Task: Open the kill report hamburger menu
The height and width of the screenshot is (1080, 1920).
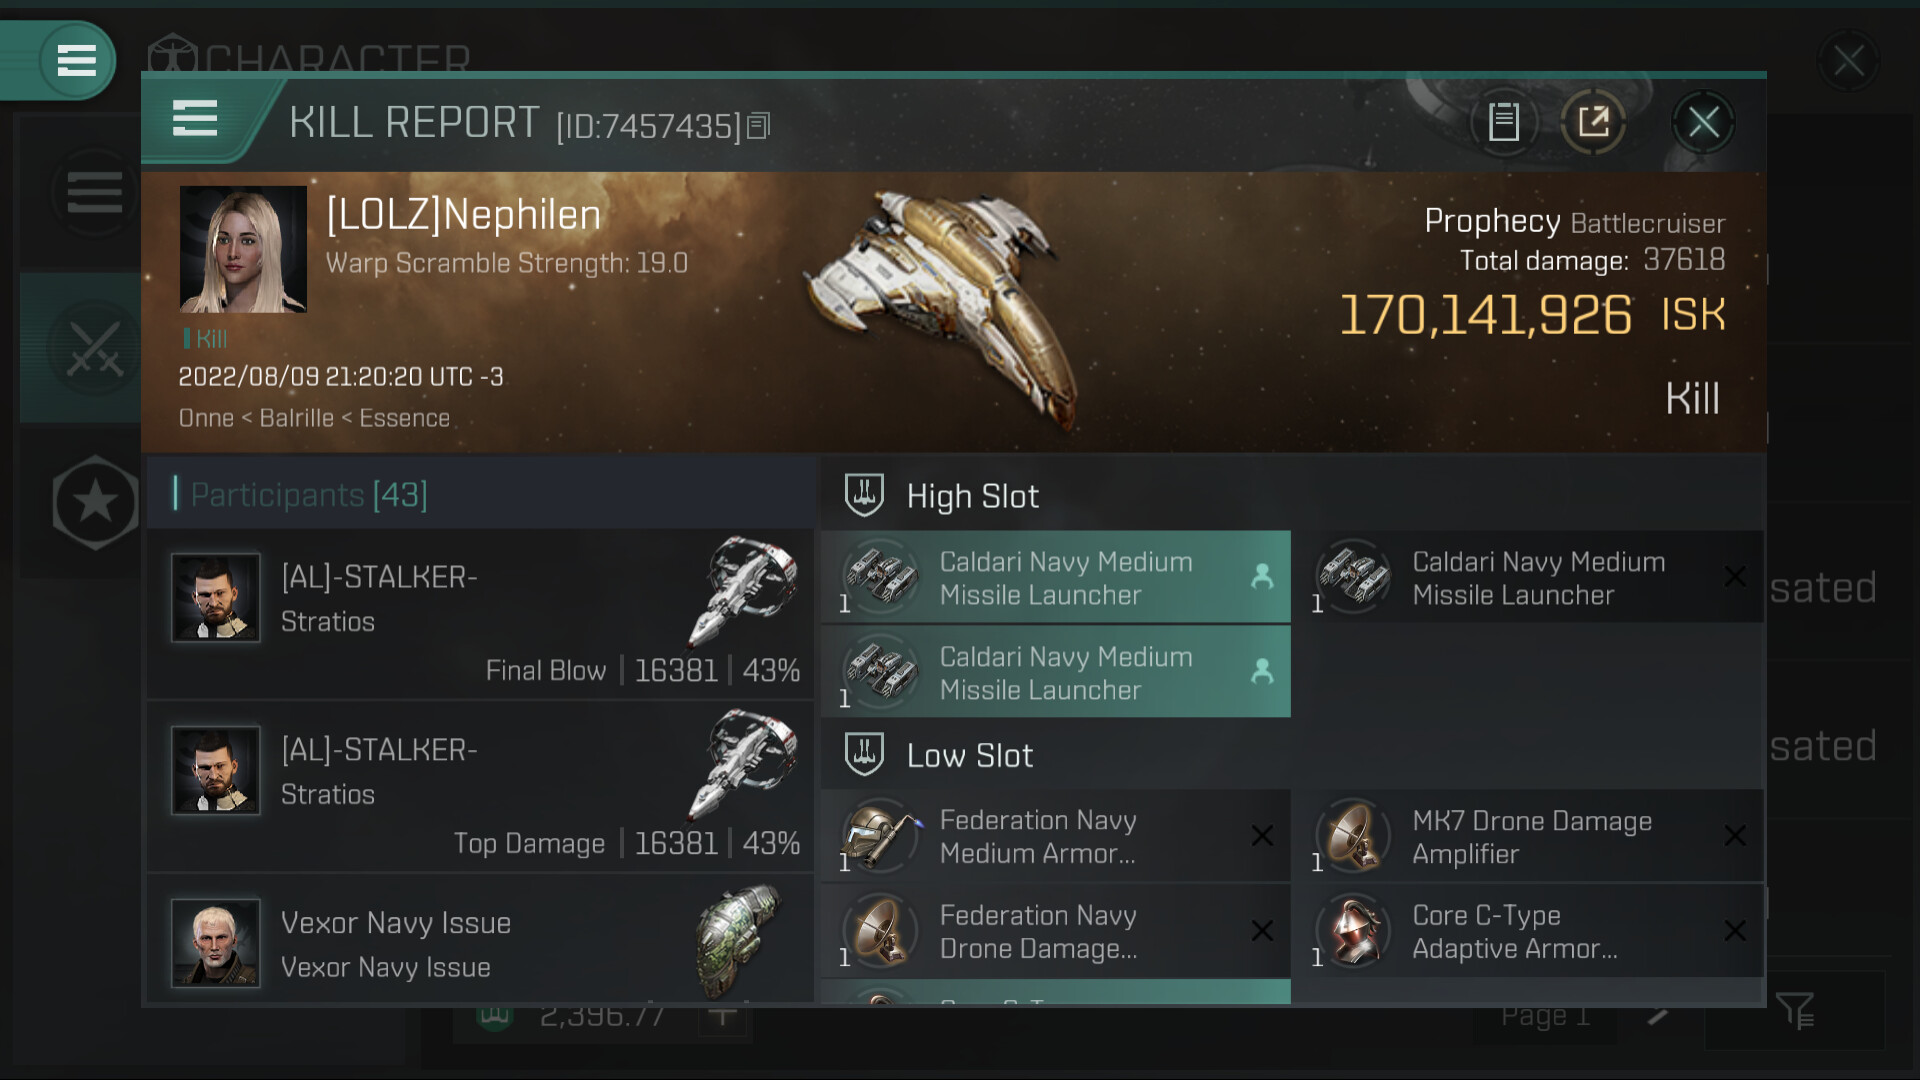Action: (195, 119)
